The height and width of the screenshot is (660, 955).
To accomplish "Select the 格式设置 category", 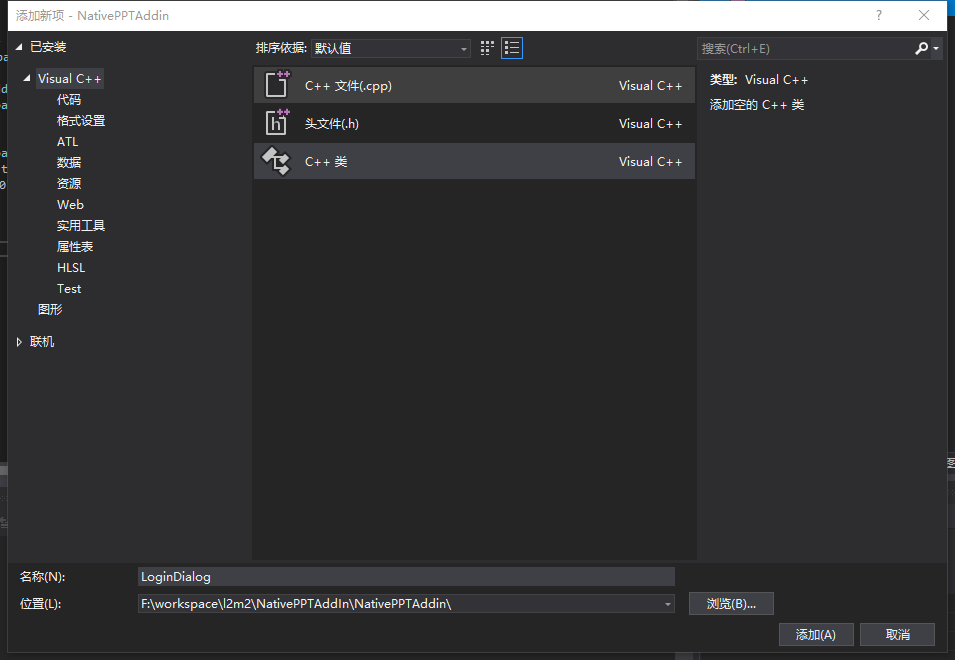I will [x=81, y=121].
